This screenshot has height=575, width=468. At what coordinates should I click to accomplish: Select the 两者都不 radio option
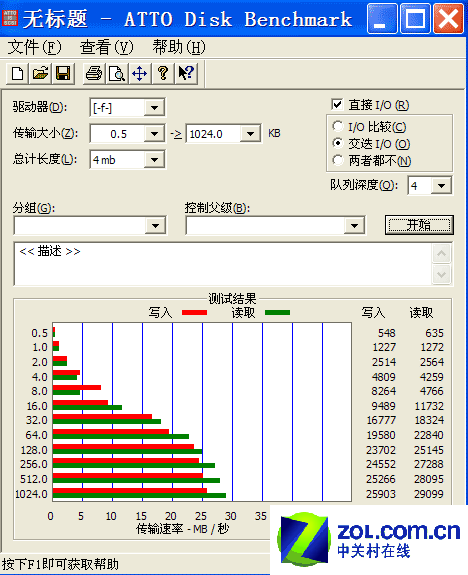pyautogui.click(x=337, y=160)
